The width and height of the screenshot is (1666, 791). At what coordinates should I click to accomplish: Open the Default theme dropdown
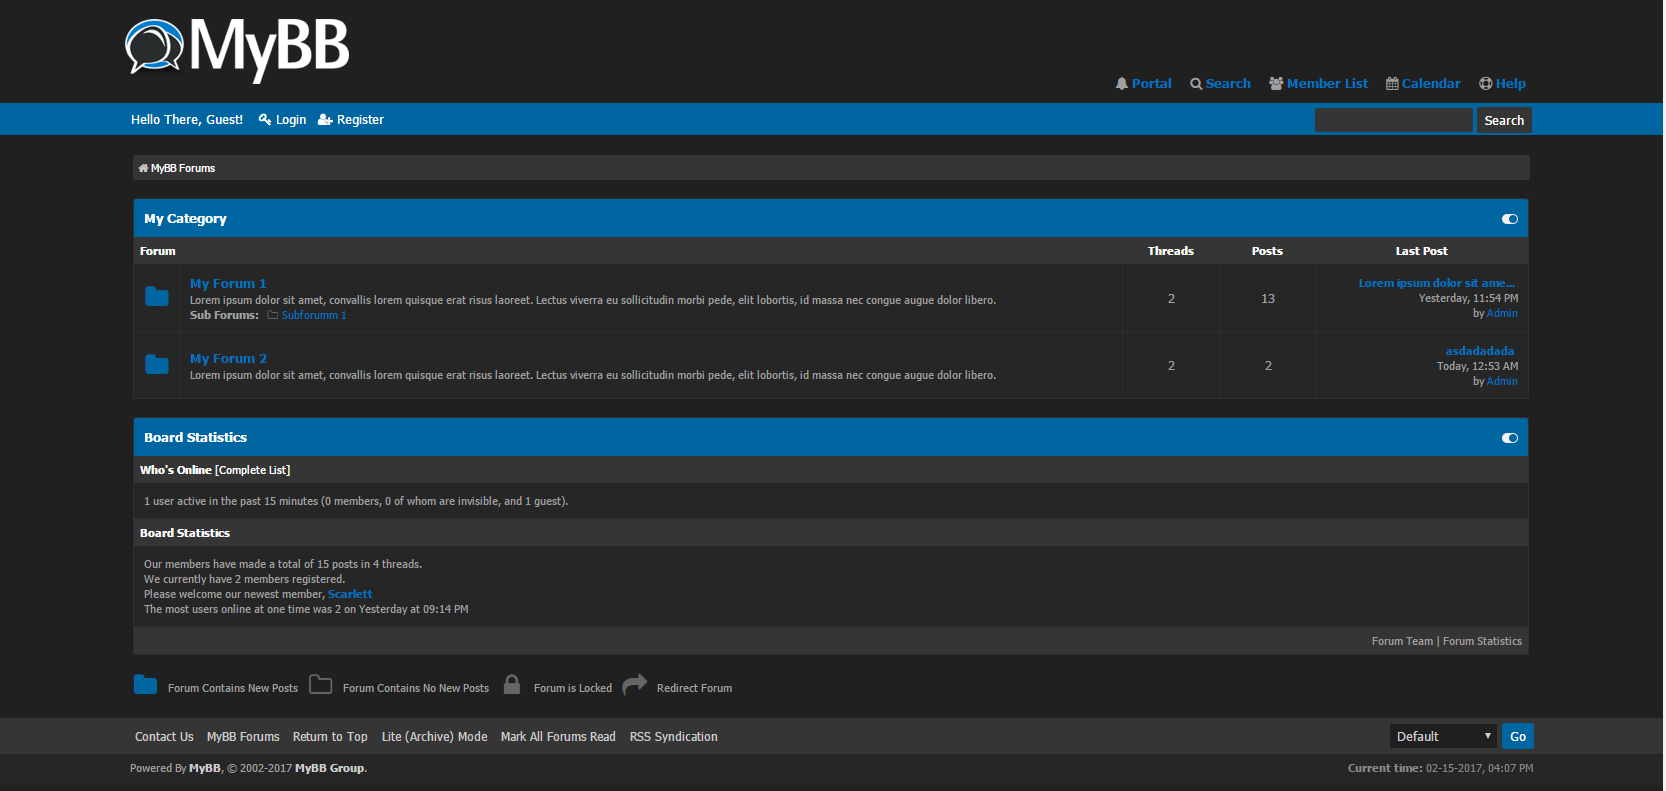coord(1442,737)
